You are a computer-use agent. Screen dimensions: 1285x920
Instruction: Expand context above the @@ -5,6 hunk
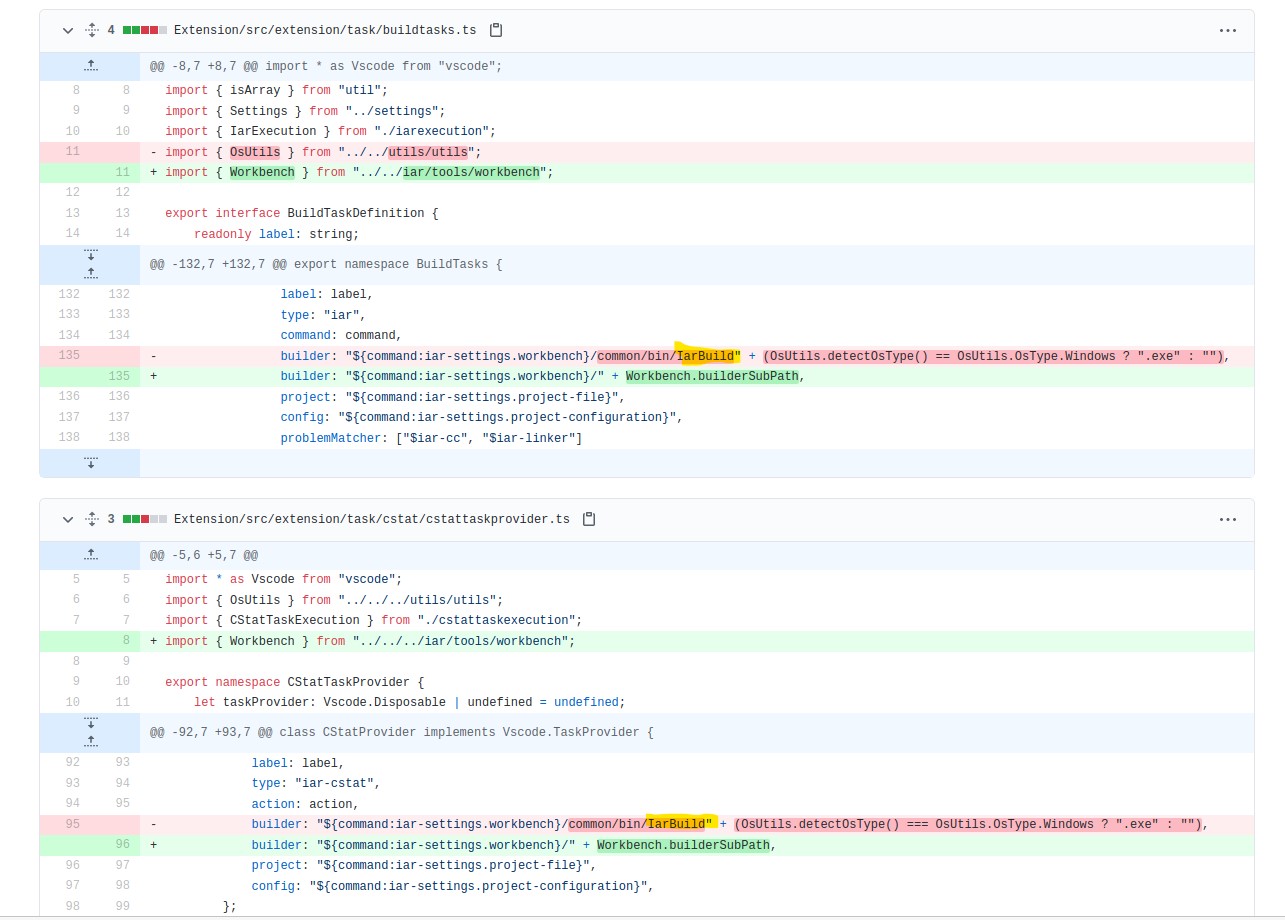pyautogui.click(x=90, y=554)
